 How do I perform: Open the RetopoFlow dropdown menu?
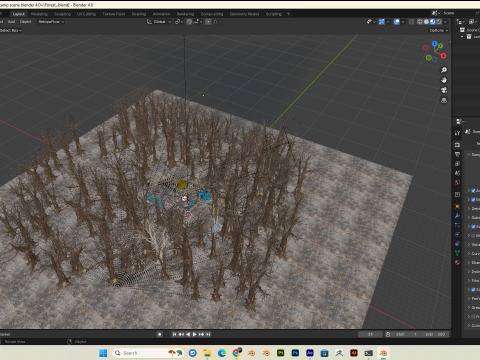point(51,22)
